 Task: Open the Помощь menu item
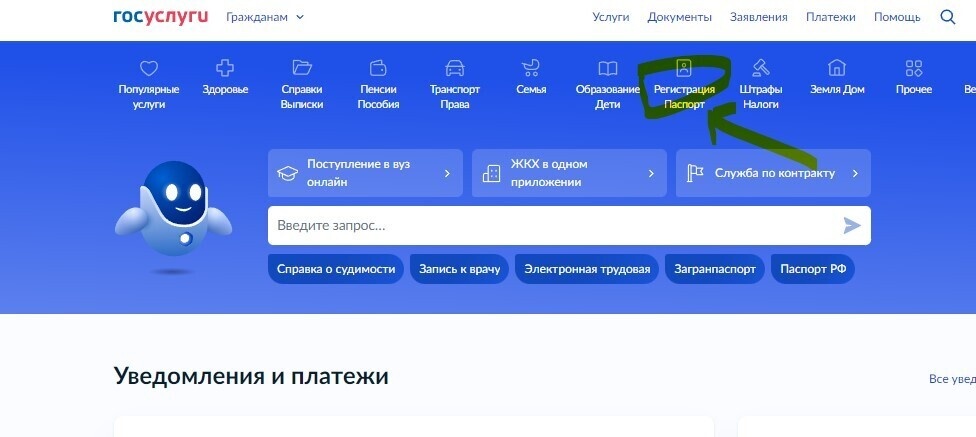pyautogui.click(x=897, y=17)
